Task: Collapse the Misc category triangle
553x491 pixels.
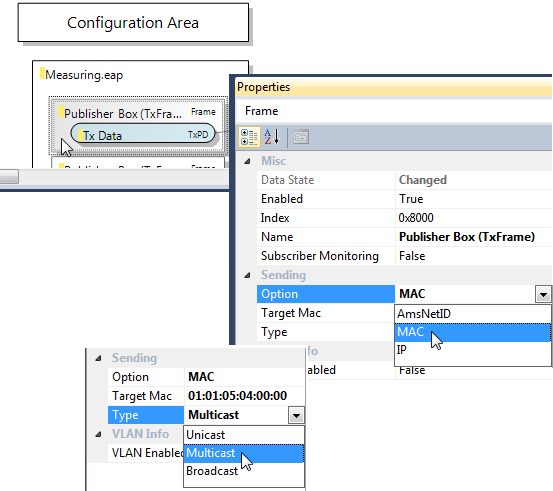Action: click(247, 161)
